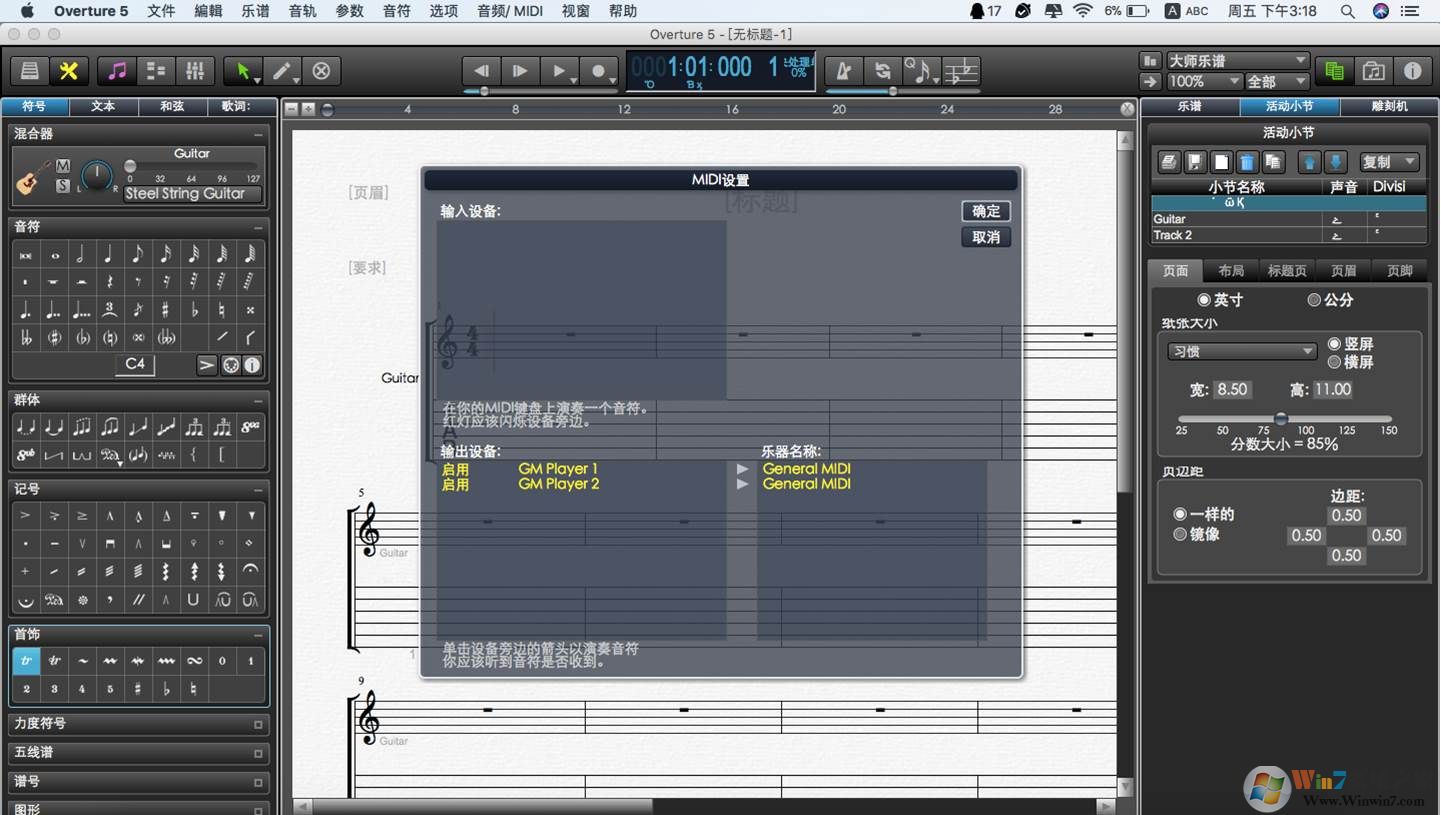Click the pink music note toolbar icon
Image resolution: width=1441 pixels, height=815 pixels.
118,71
